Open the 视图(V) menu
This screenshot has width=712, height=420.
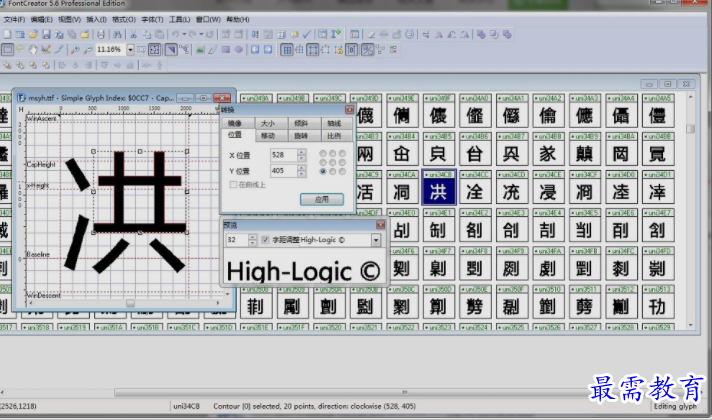coord(69,20)
